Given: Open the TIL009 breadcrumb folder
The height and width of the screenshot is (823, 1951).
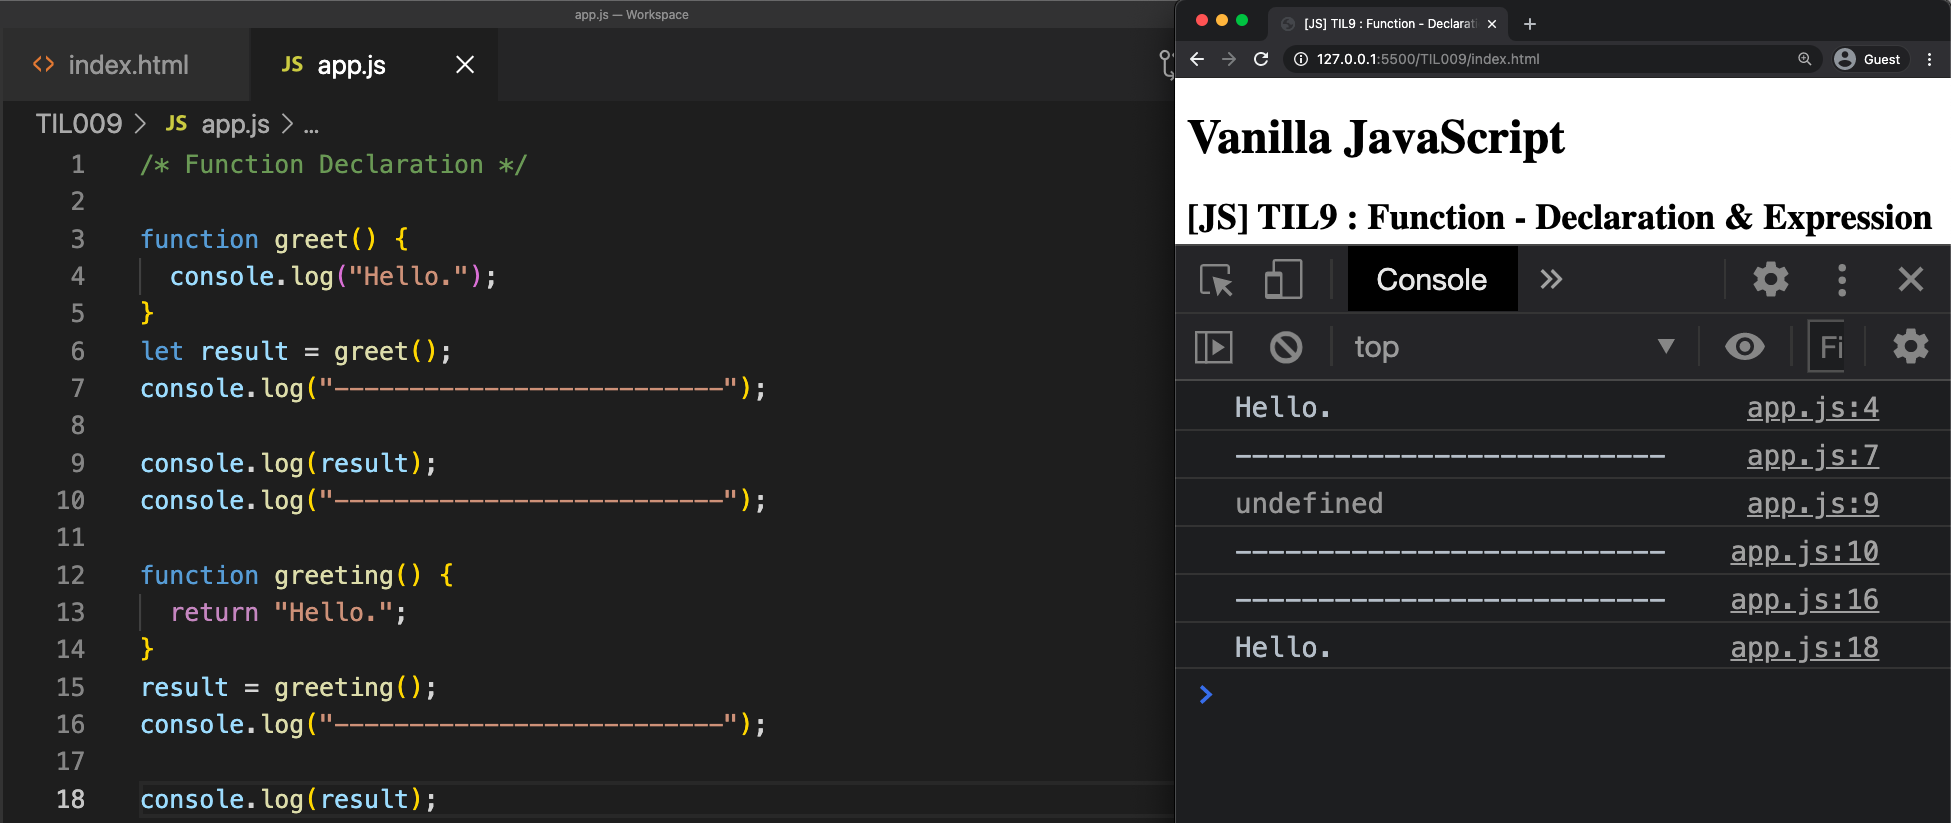Looking at the screenshot, I should point(79,124).
